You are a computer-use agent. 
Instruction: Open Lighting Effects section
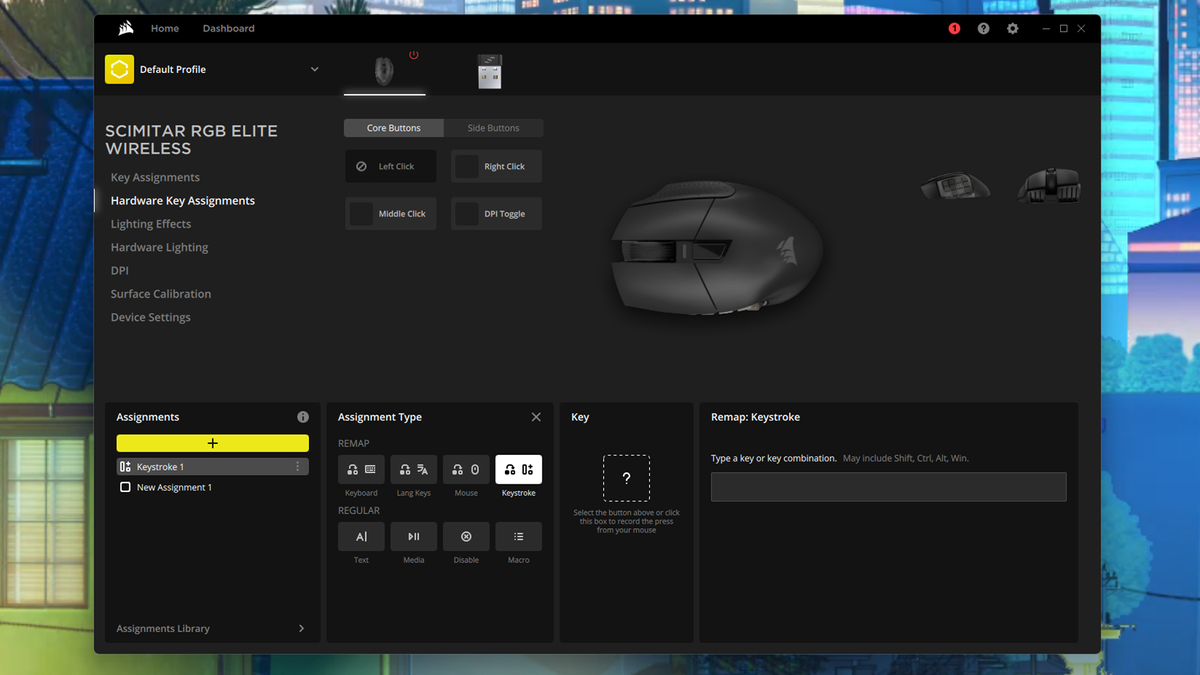click(151, 224)
